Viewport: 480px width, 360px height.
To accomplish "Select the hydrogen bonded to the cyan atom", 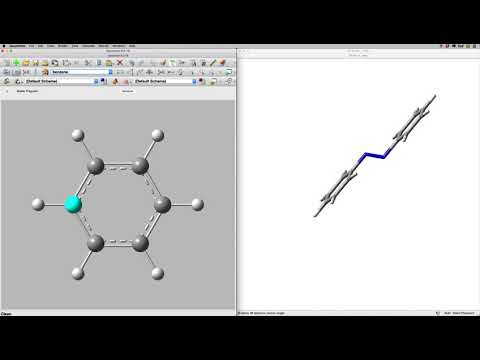I will coord(38,204).
